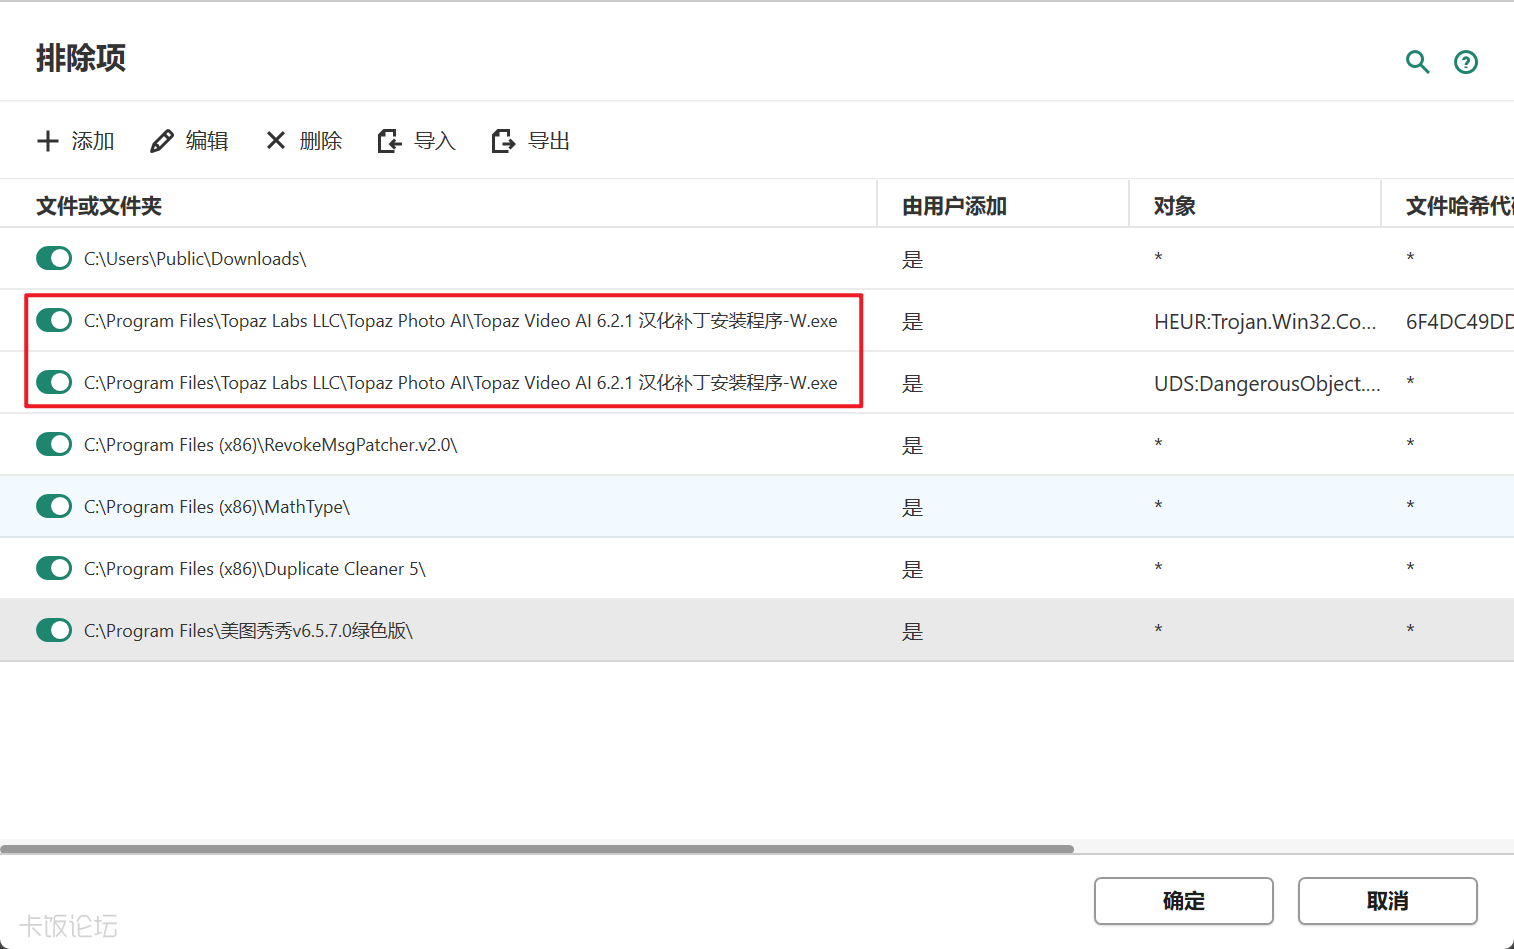Select the 美图秀秀v6.5.7.0绿色版 path row

(248, 631)
